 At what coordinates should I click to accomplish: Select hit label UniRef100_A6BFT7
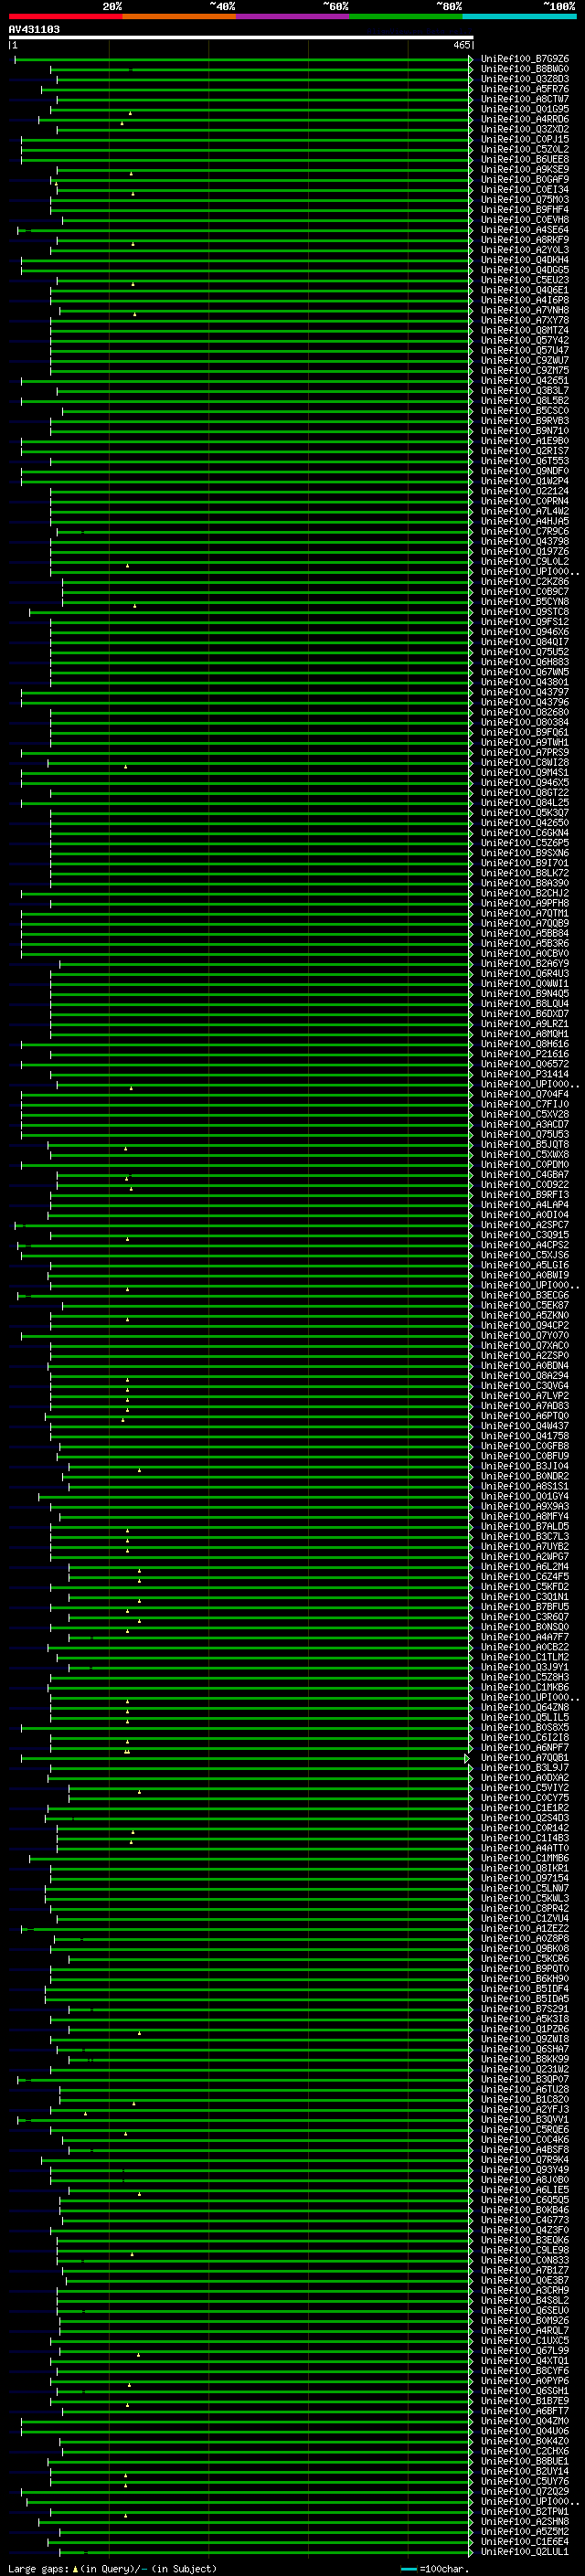pyautogui.click(x=525, y=2411)
